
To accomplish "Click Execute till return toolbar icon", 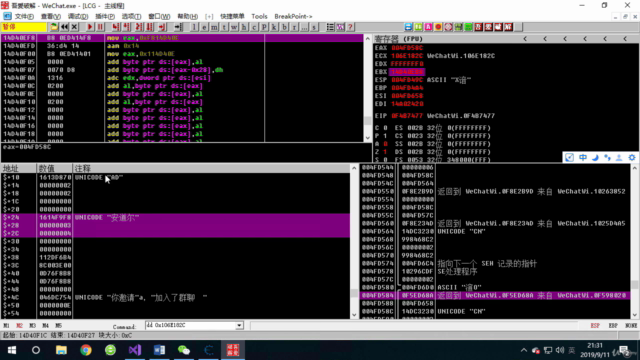I will pos(162,27).
